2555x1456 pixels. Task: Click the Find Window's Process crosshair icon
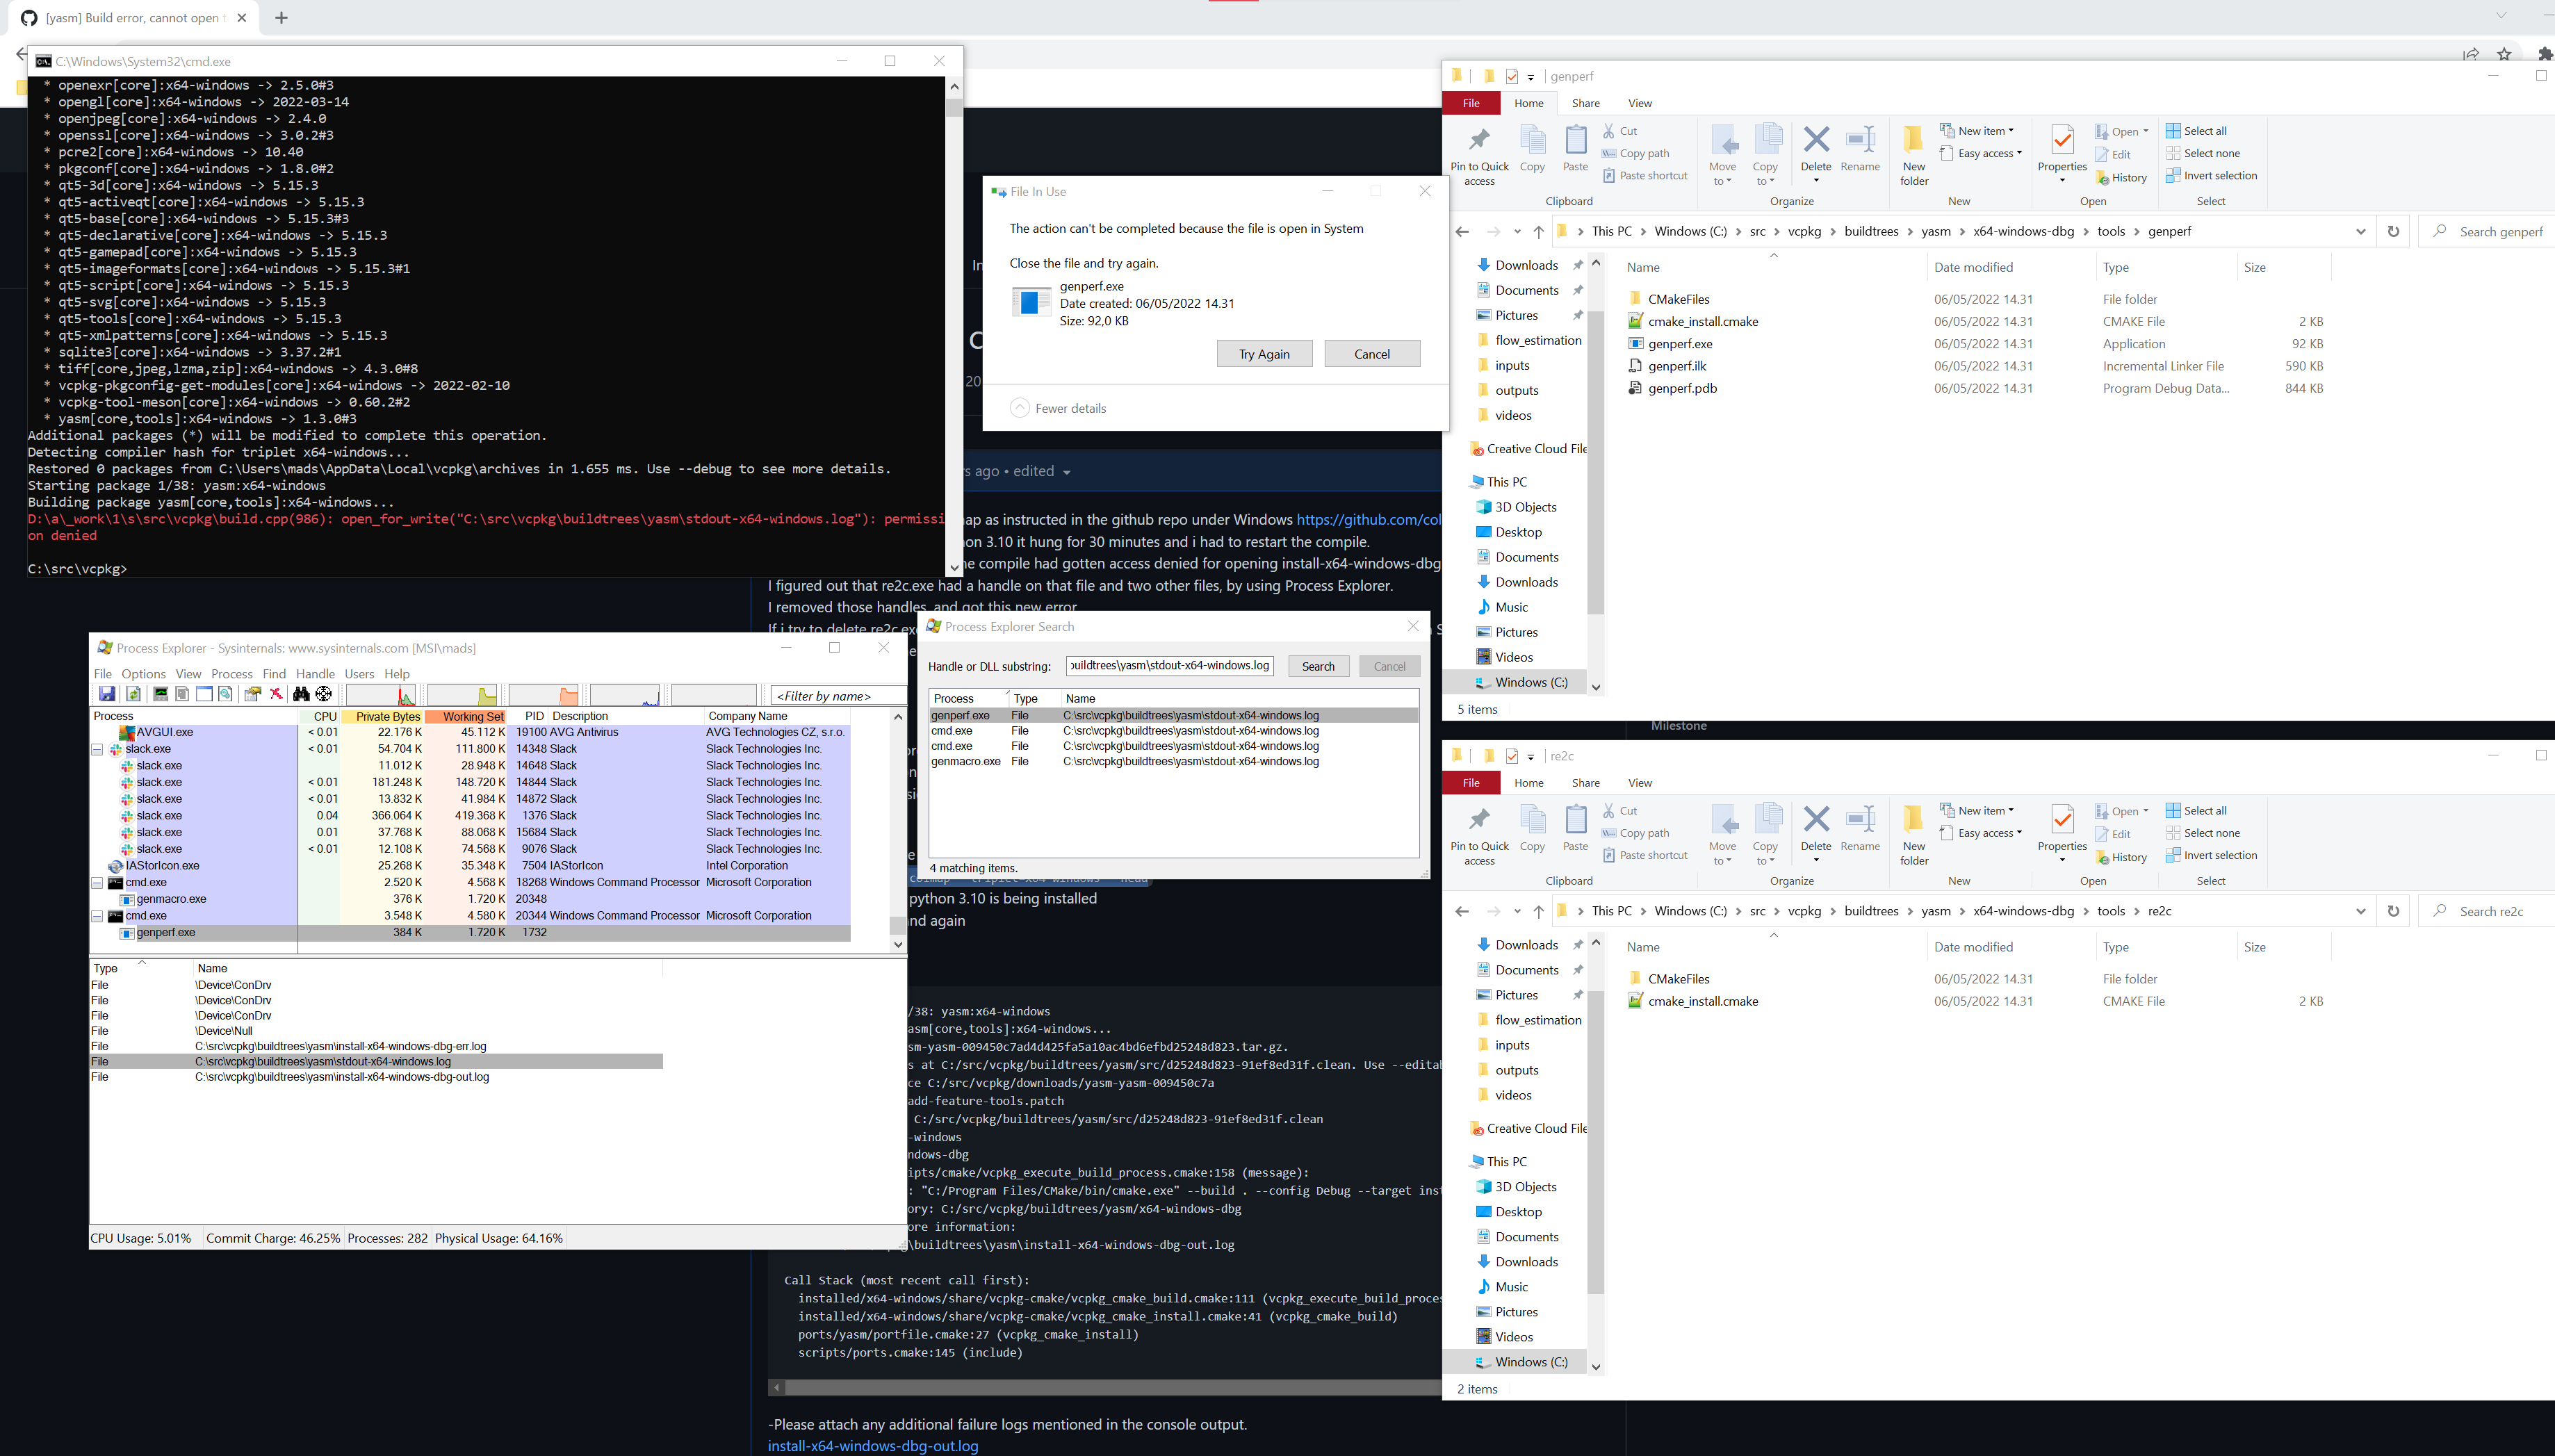pos(323,694)
